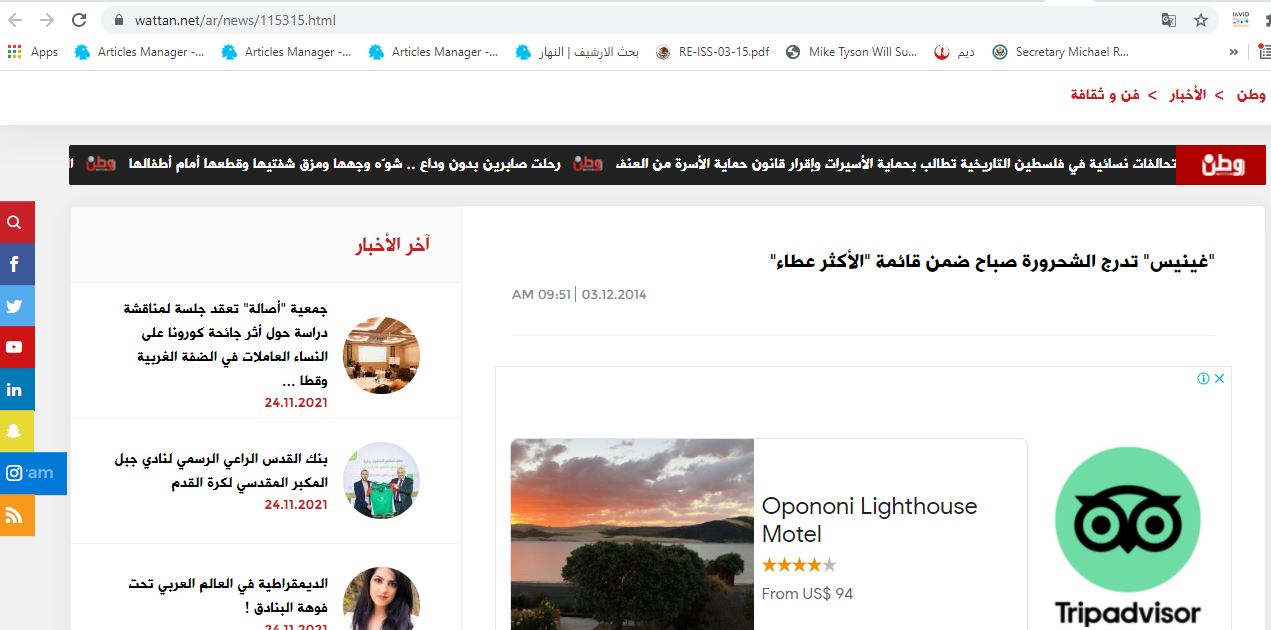
Task: Click the LinkedIn sidebar icon
Action: click(x=15, y=390)
